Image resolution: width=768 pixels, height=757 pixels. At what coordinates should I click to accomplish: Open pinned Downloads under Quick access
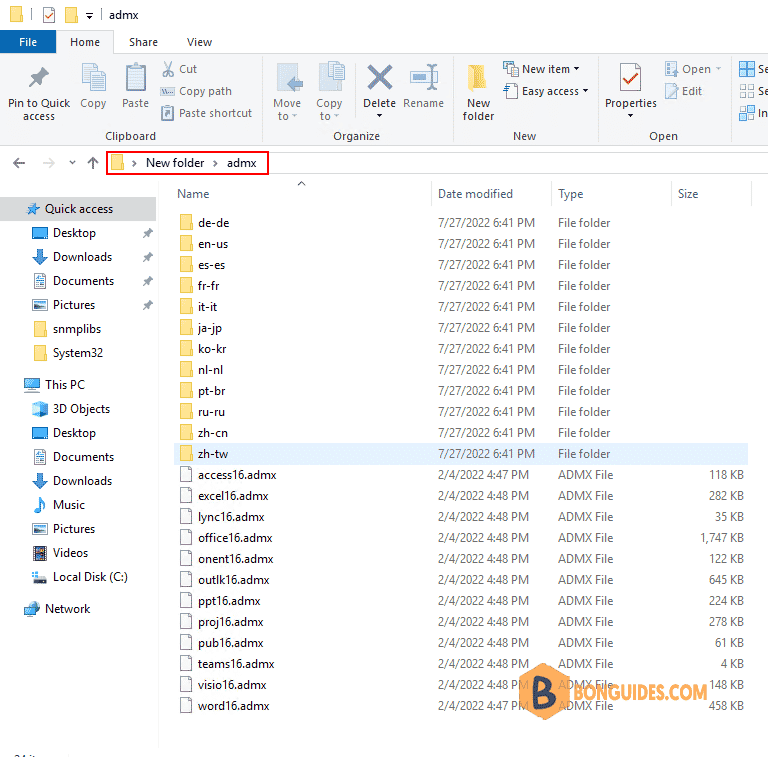click(82, 257)
